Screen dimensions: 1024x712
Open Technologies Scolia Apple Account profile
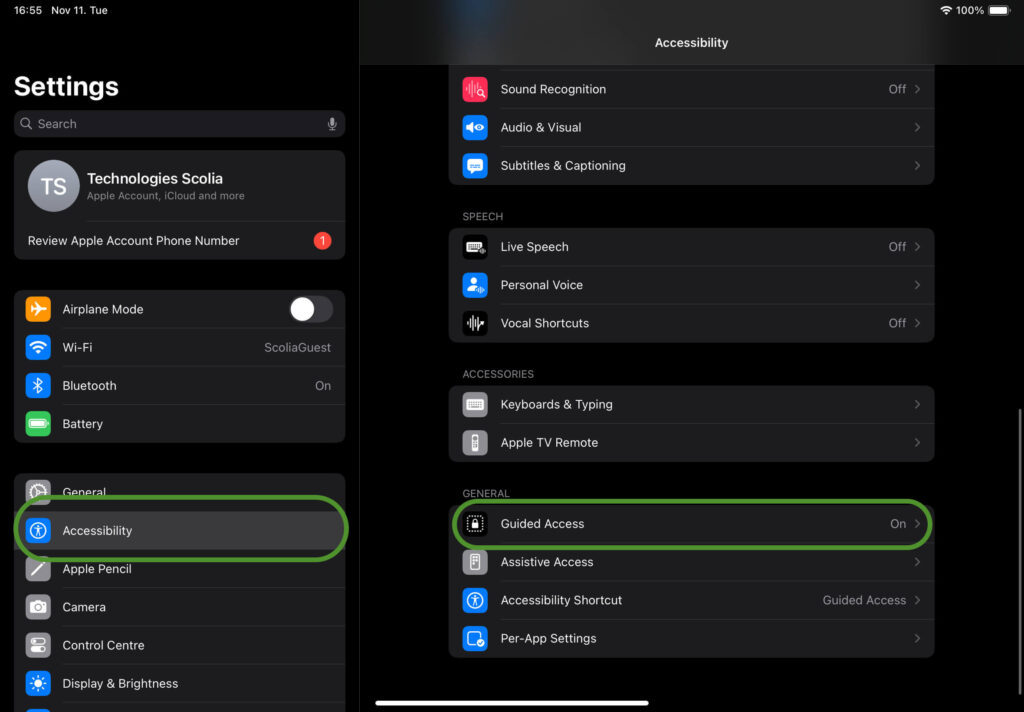click(x=180, y=186)
